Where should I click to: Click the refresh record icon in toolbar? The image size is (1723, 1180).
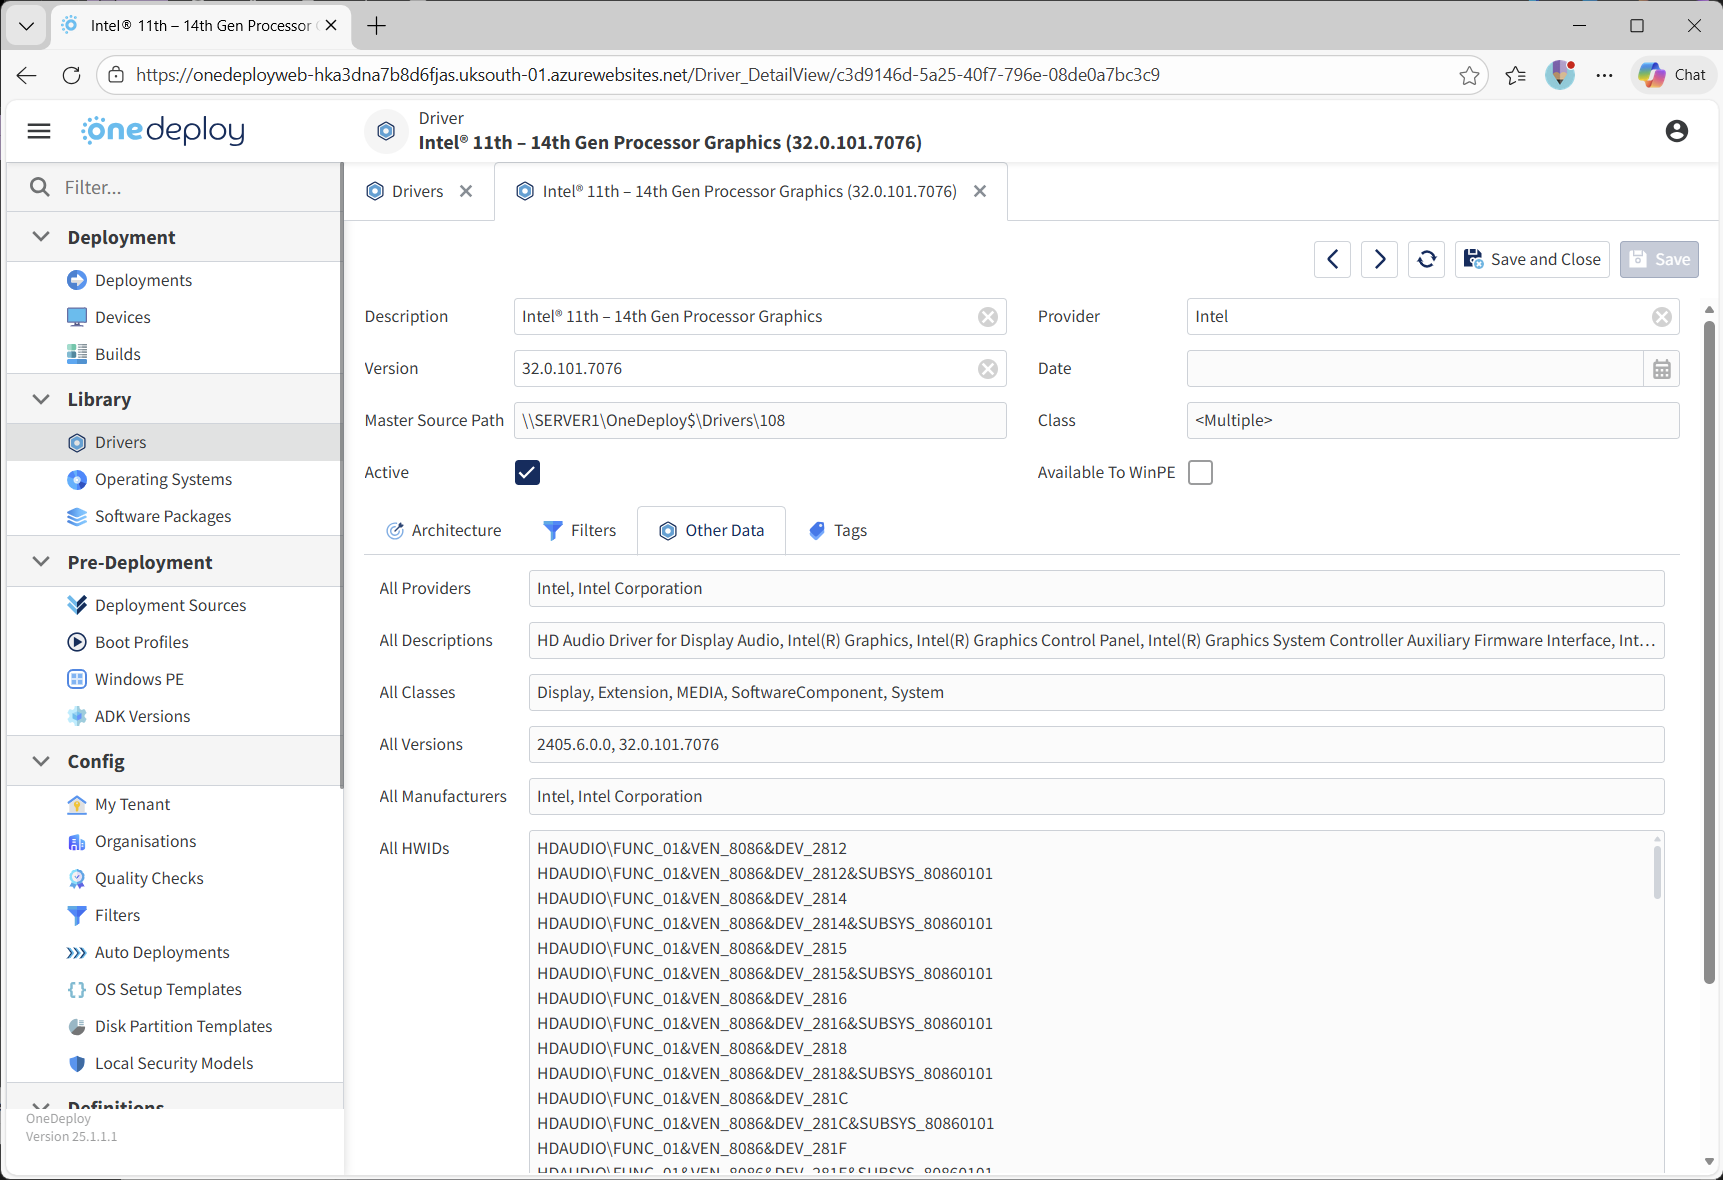point(1426,259)
